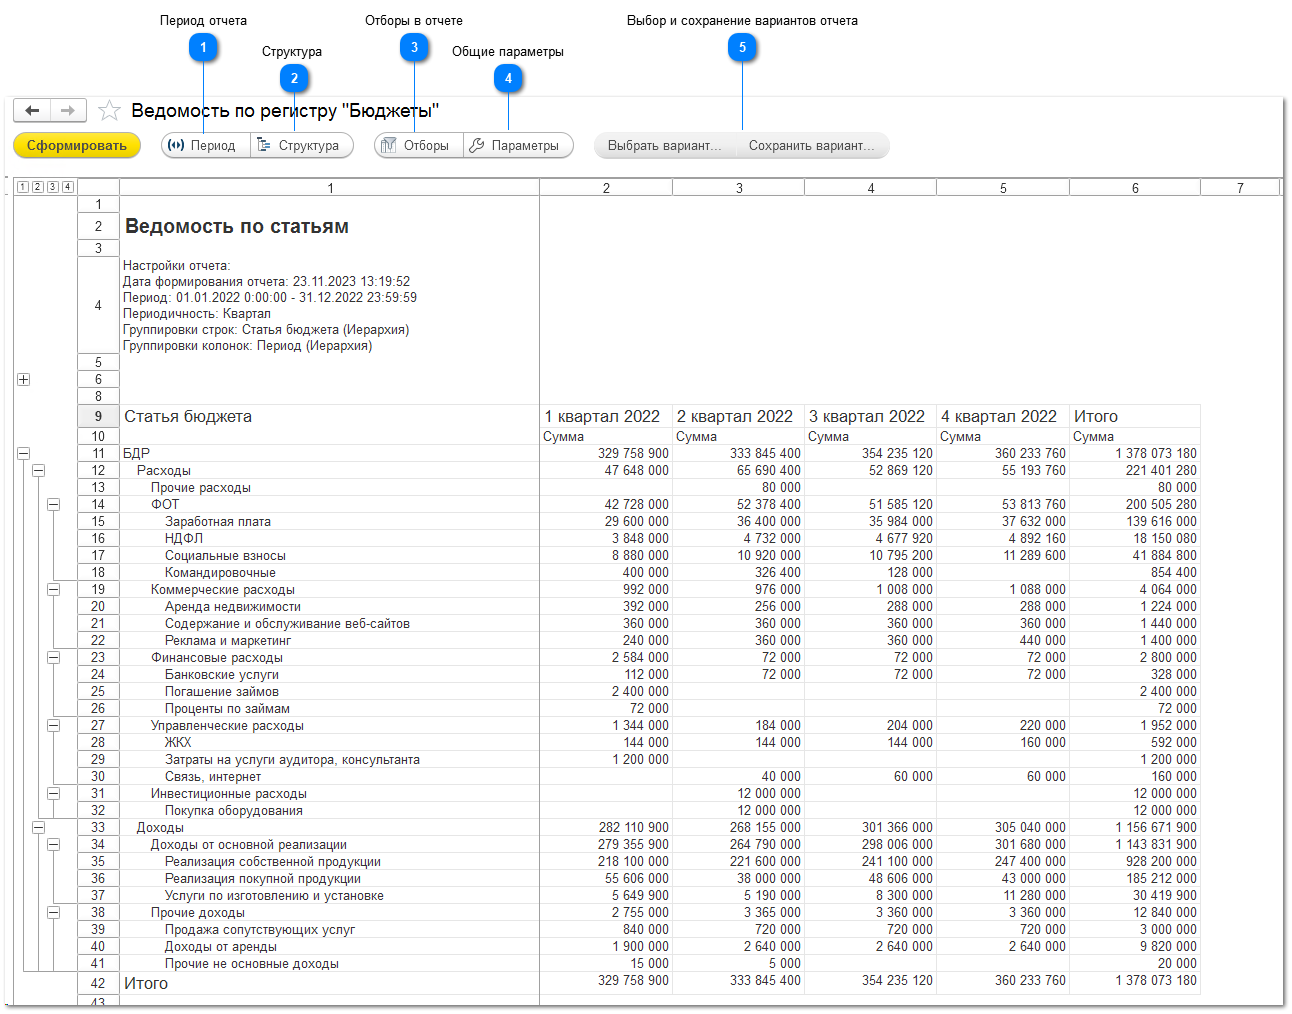
Task: Collapse Прочие доходы group at row 38
Action: (x=53, y=912)
